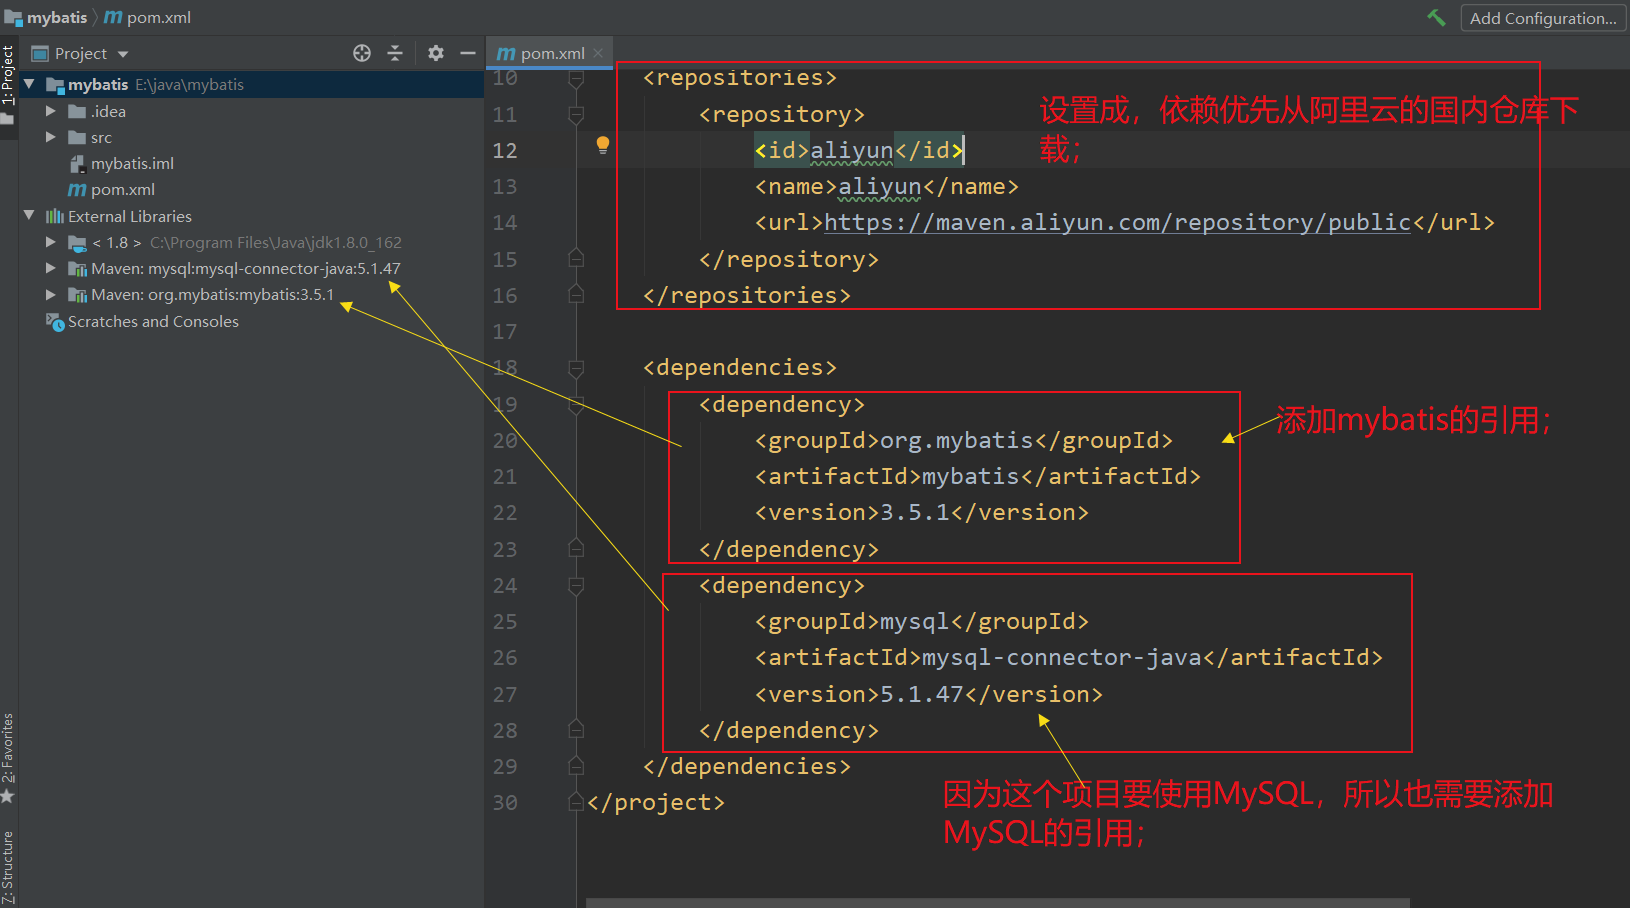1630x908 pixels.
Task: Click the Collapse All icon in Project panel
Action: coord(396,53)
